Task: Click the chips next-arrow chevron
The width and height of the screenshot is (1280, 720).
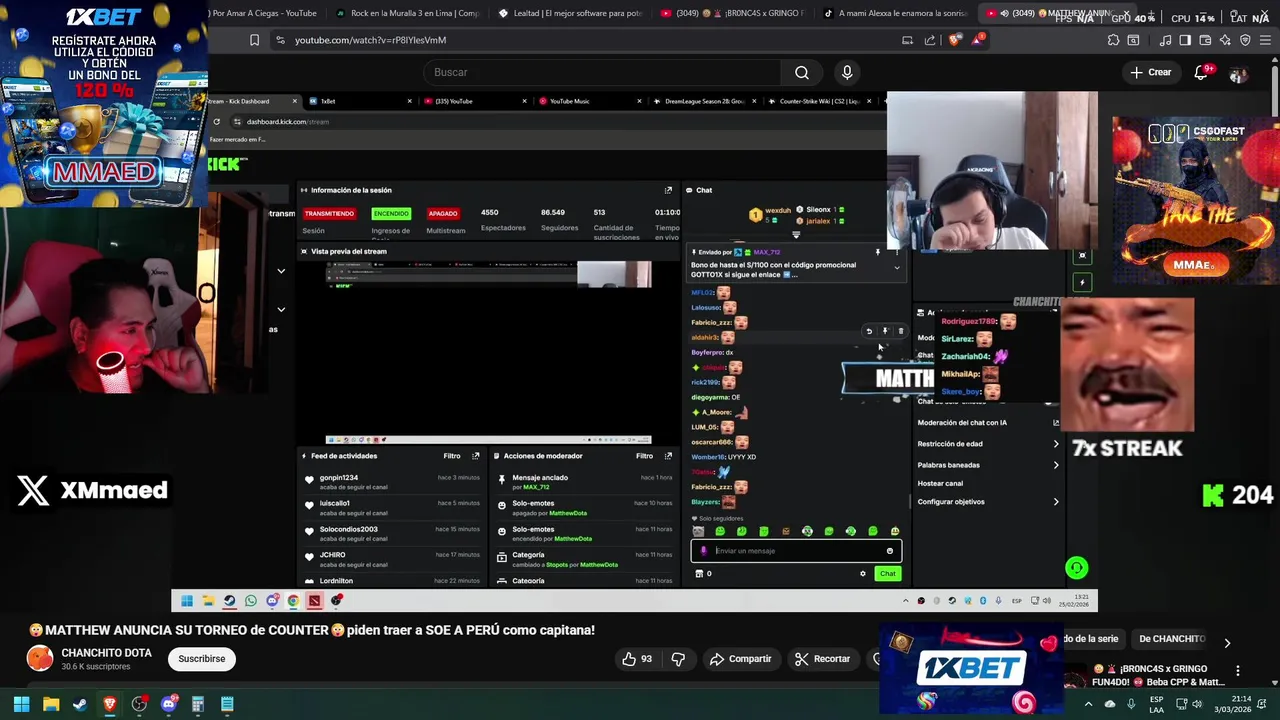Action: [x=1227, y=643]
